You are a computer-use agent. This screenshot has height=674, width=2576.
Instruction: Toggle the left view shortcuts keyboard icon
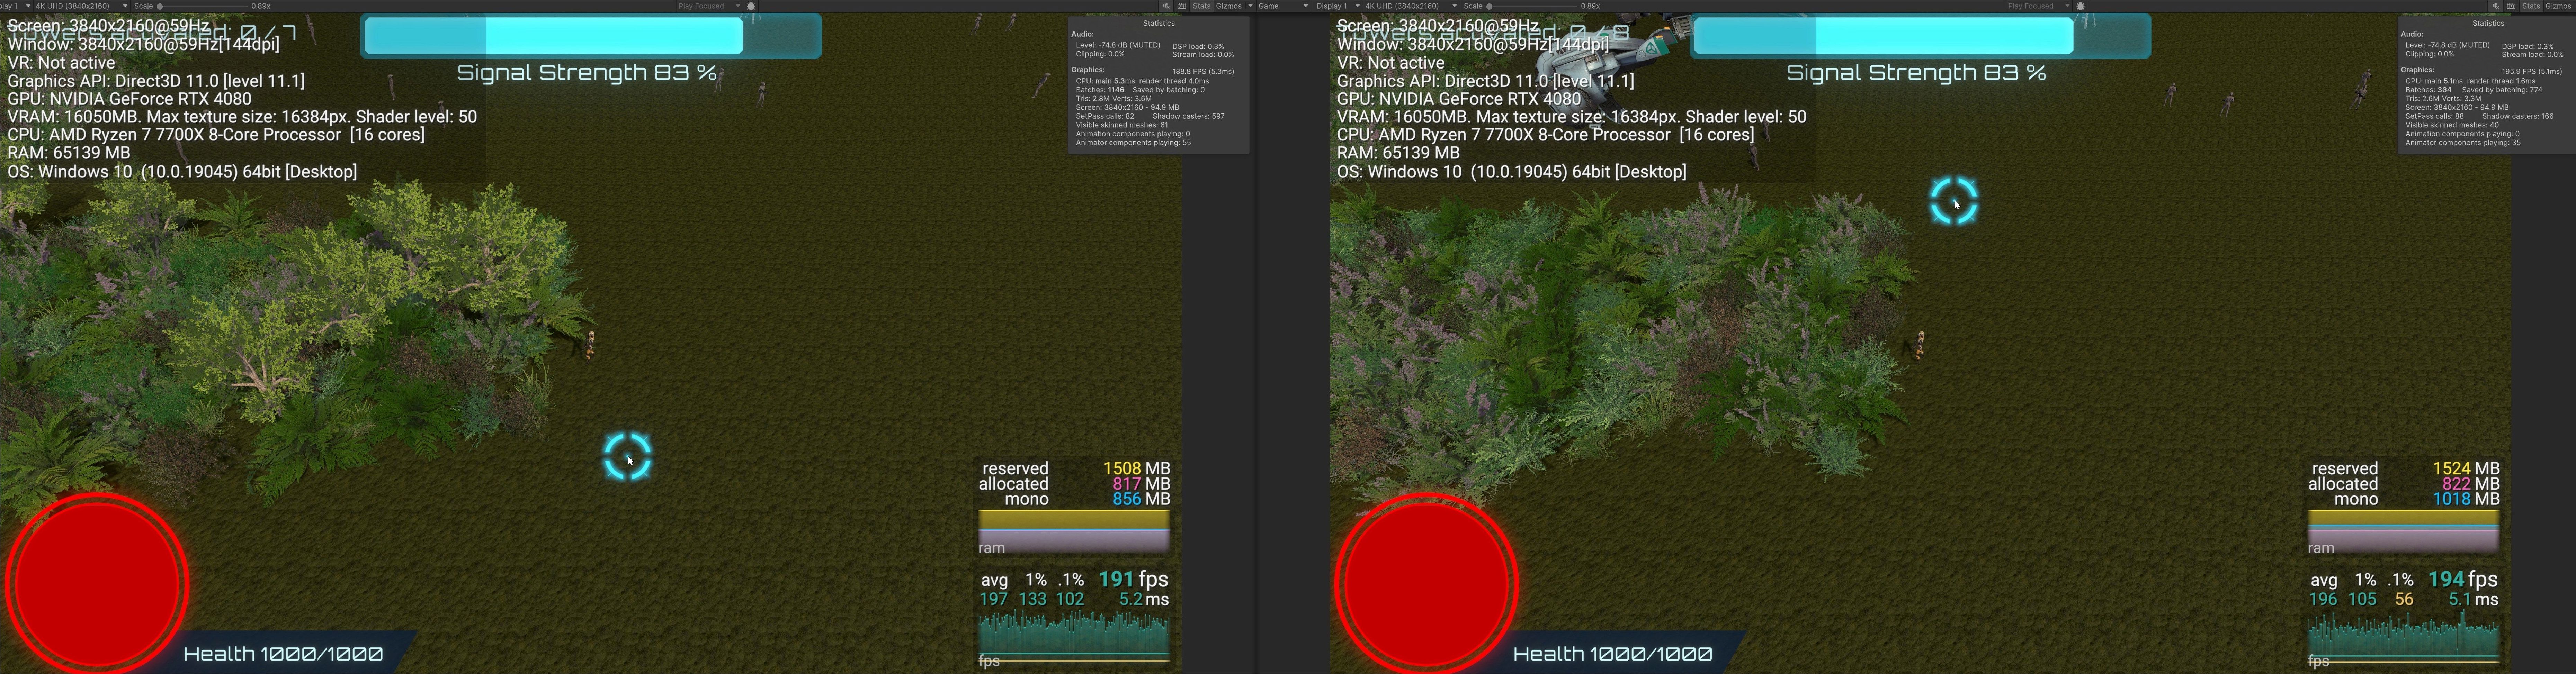tap(1182, 6)
